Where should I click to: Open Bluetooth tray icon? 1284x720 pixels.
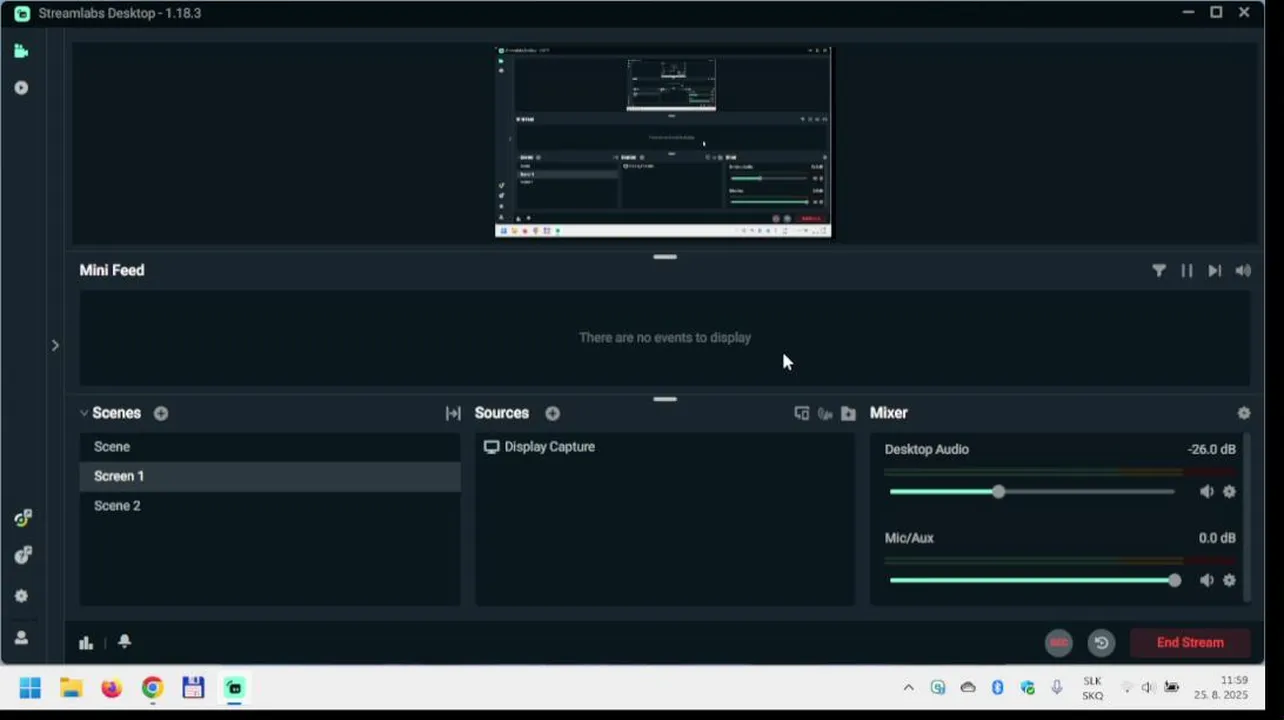pos(997,688)
